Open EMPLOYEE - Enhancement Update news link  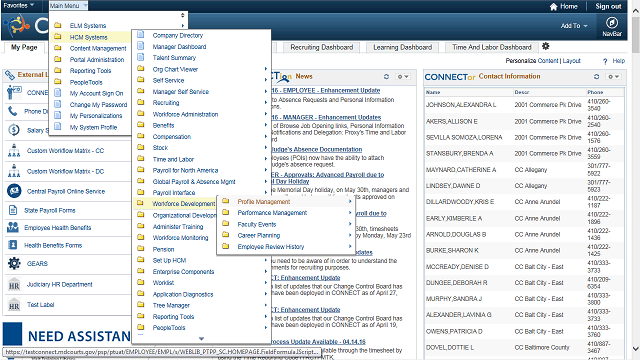(326, 90)
